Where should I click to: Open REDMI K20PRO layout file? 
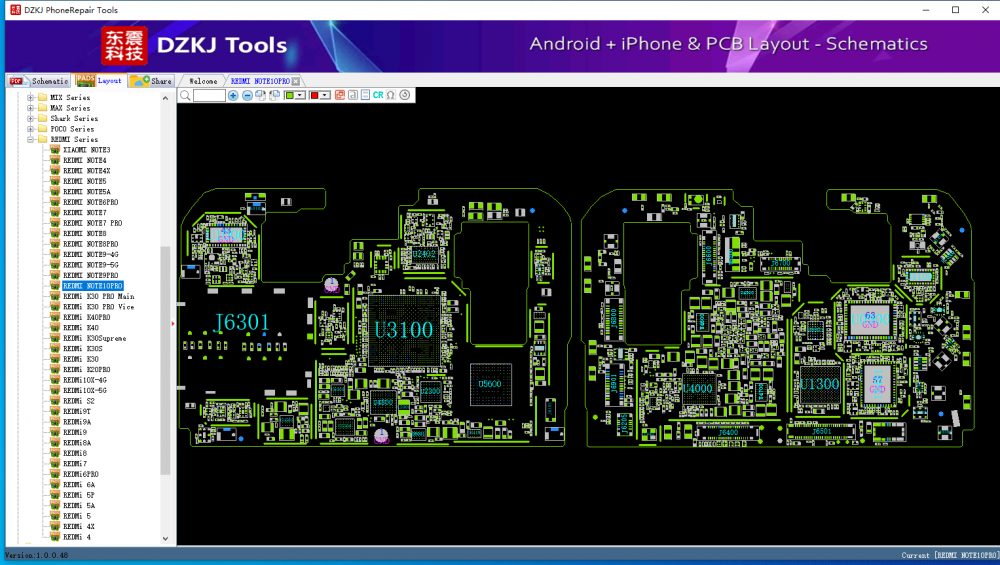click(87, 370)
